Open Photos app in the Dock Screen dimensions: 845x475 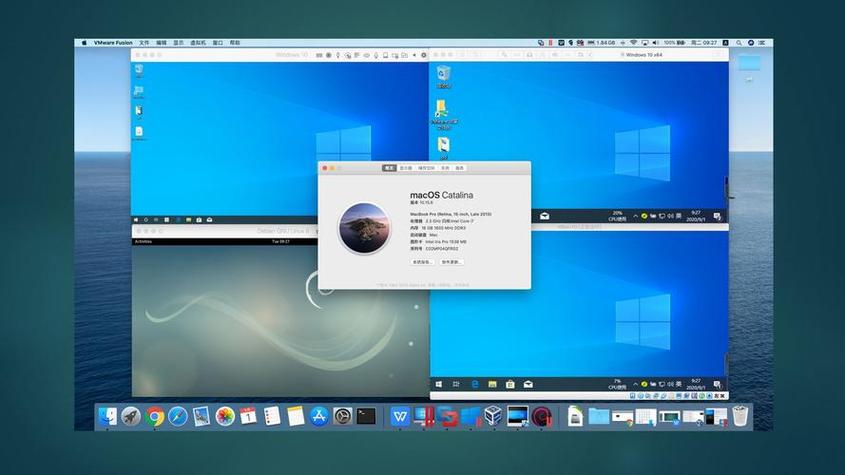[225, 416]
